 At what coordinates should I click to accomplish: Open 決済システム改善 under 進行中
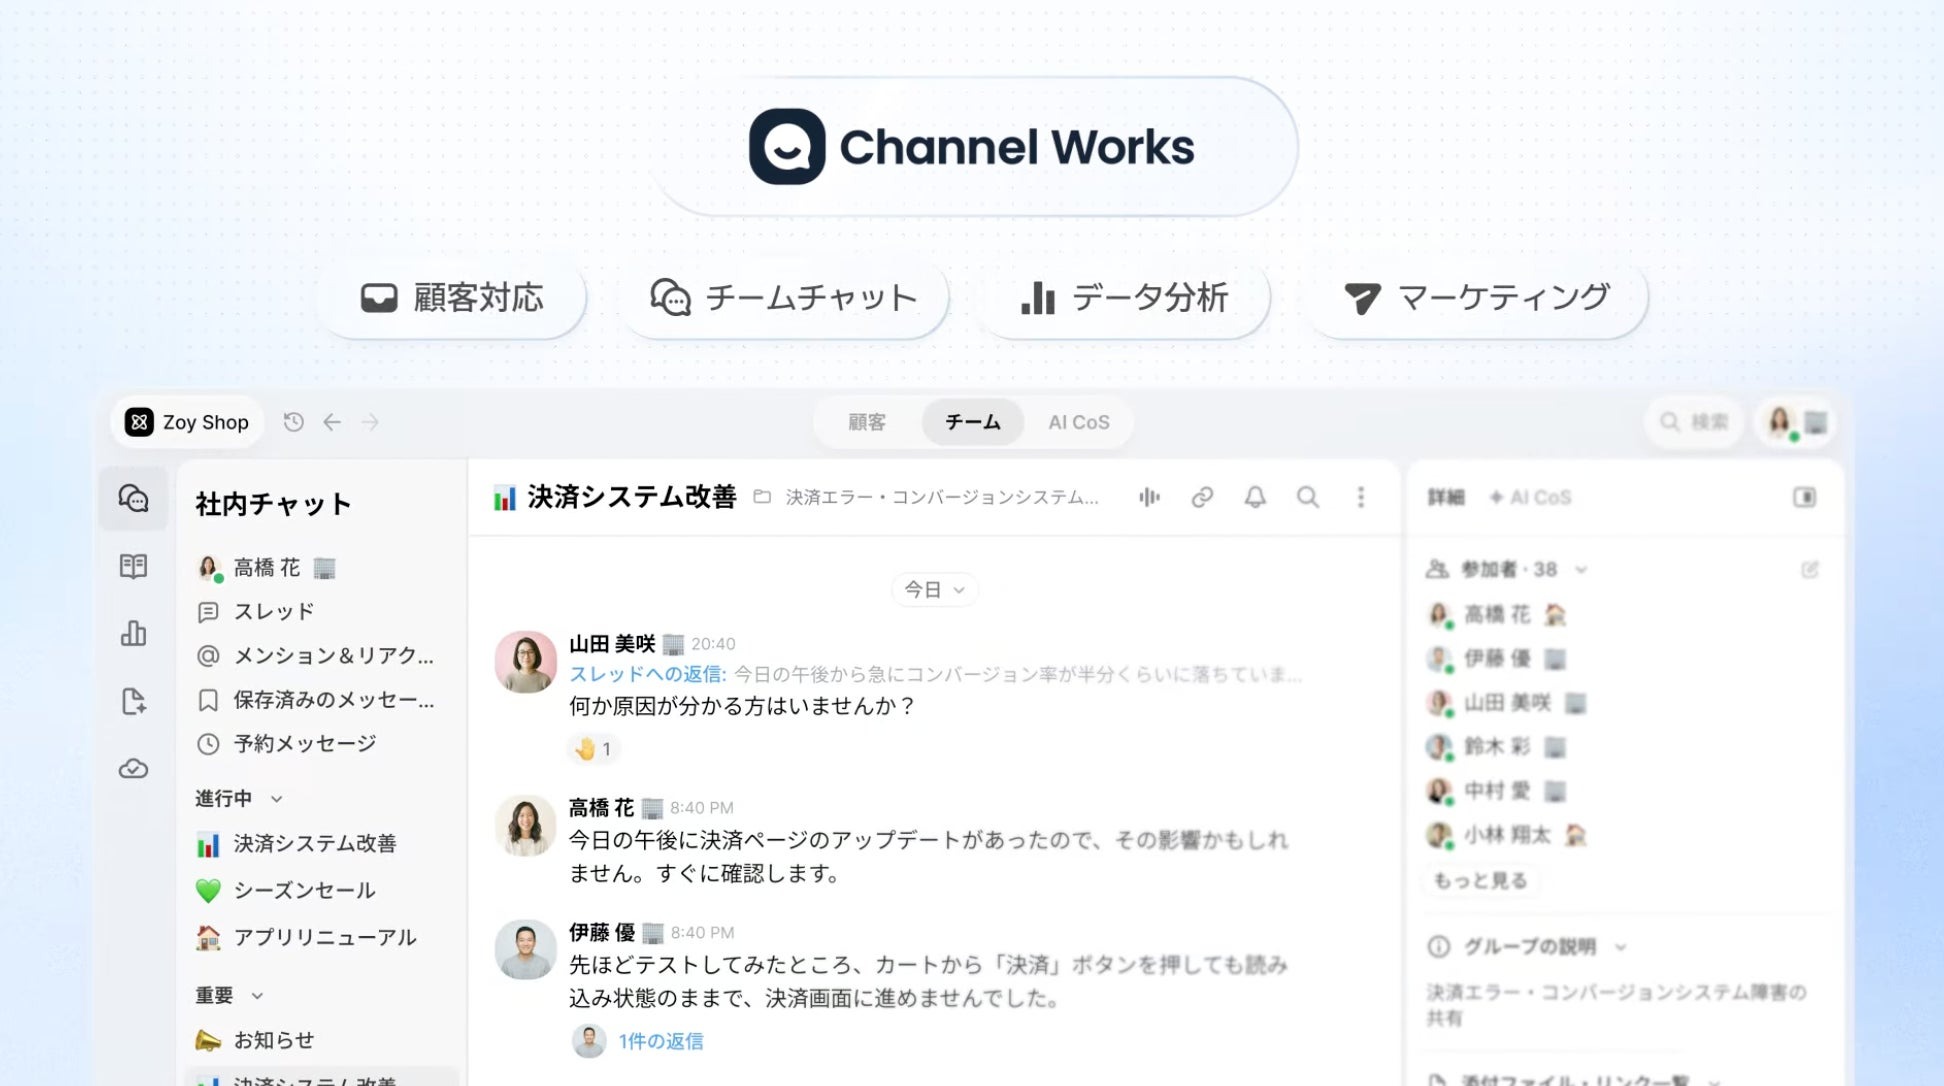click(x=296, y=844)
